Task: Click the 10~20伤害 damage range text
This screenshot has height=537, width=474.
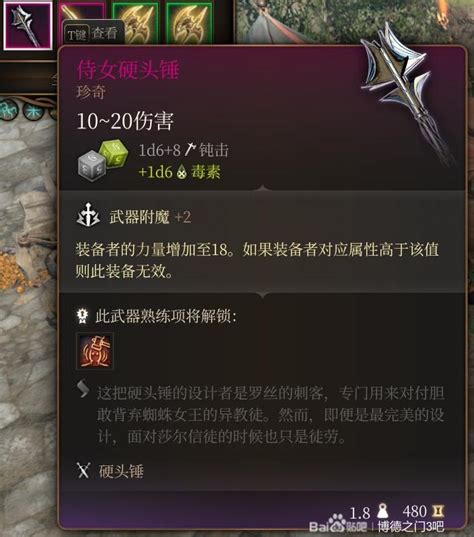Action: 125,121
